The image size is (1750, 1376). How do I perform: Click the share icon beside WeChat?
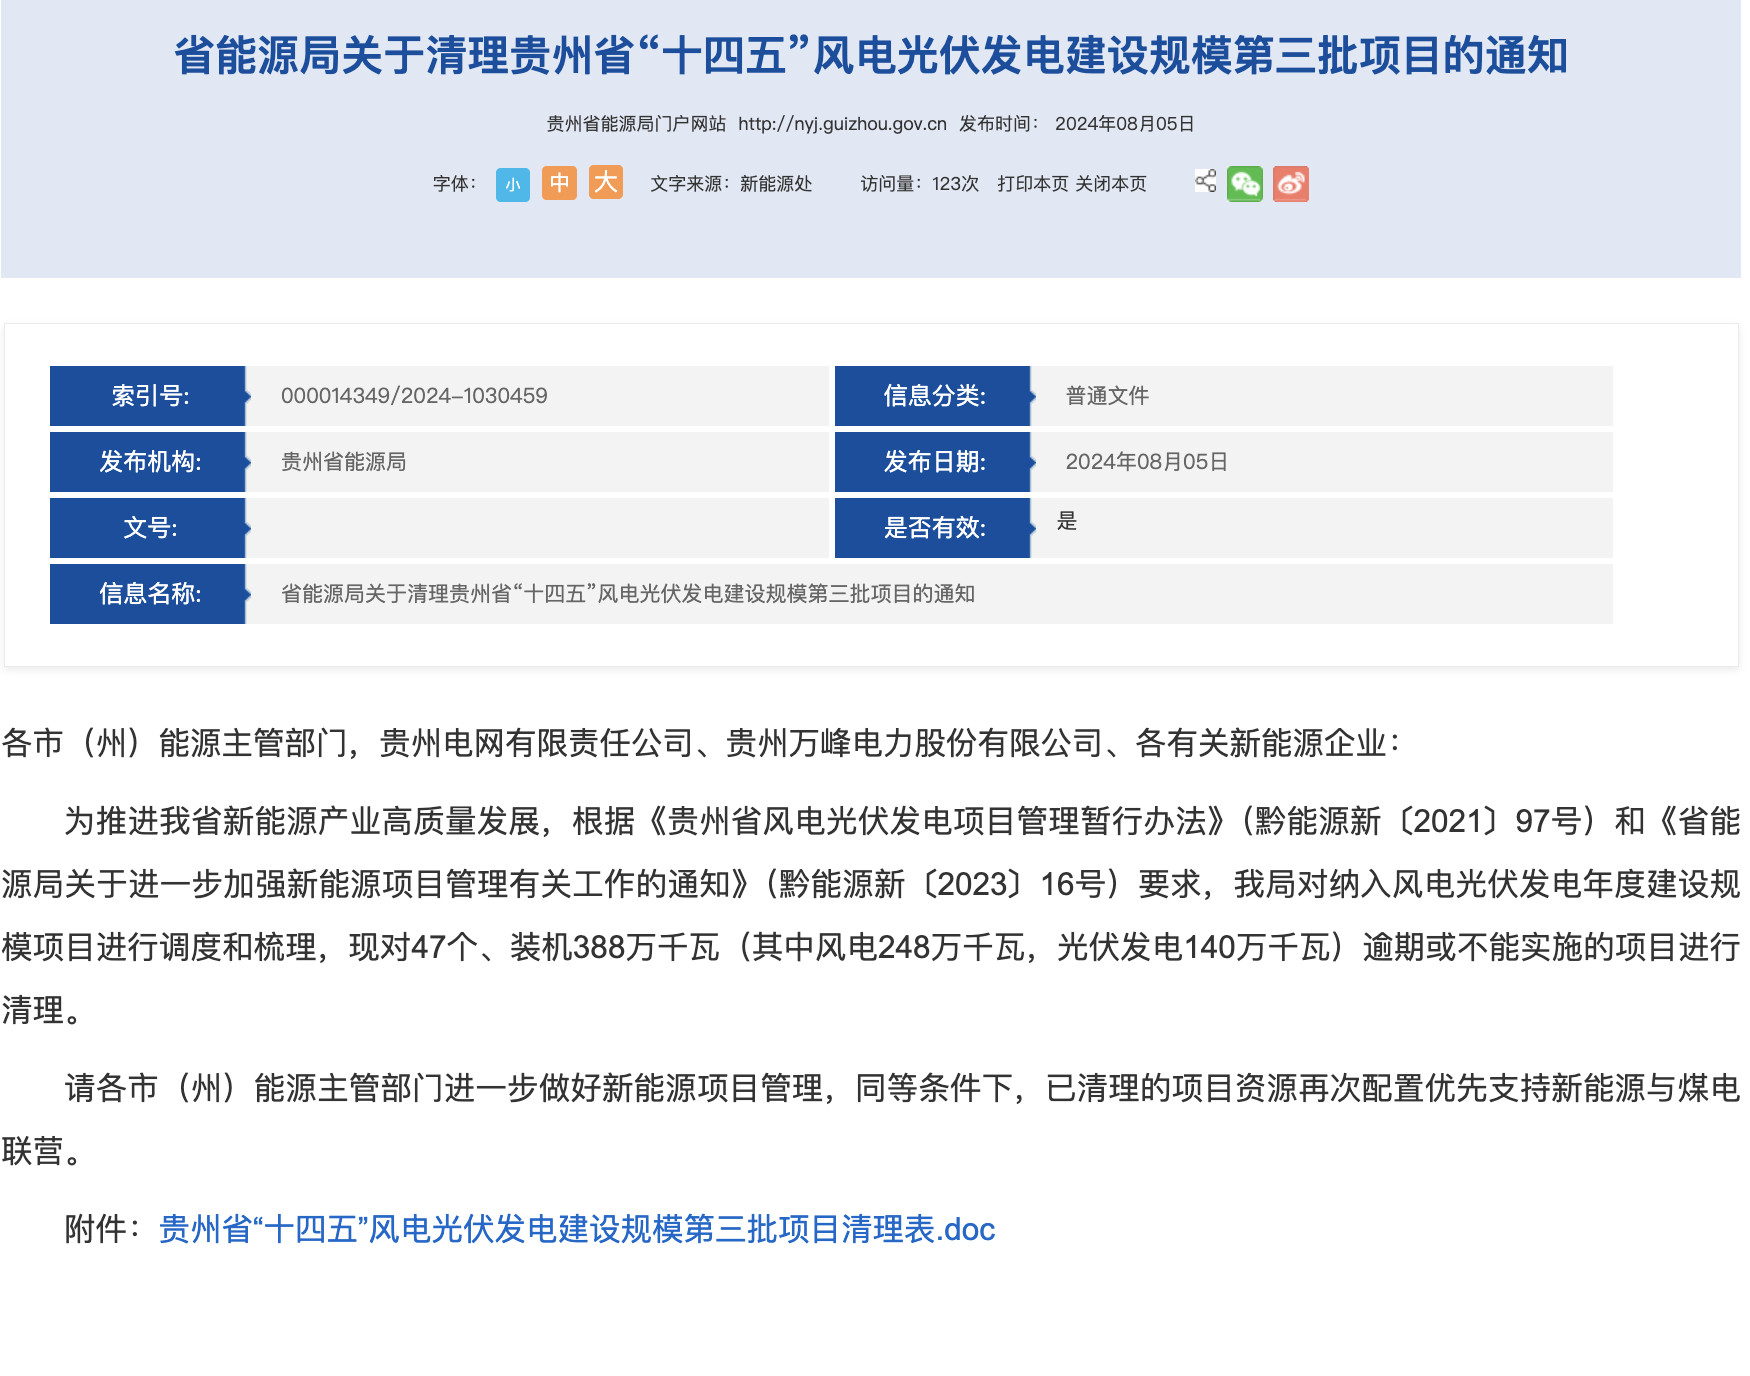point(1205,181)
